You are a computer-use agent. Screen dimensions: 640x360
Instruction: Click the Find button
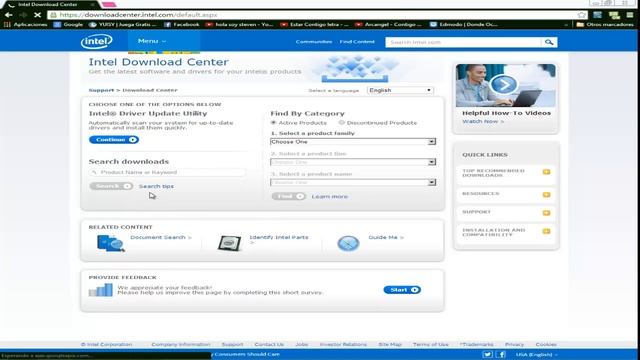[x=289, y=196]
